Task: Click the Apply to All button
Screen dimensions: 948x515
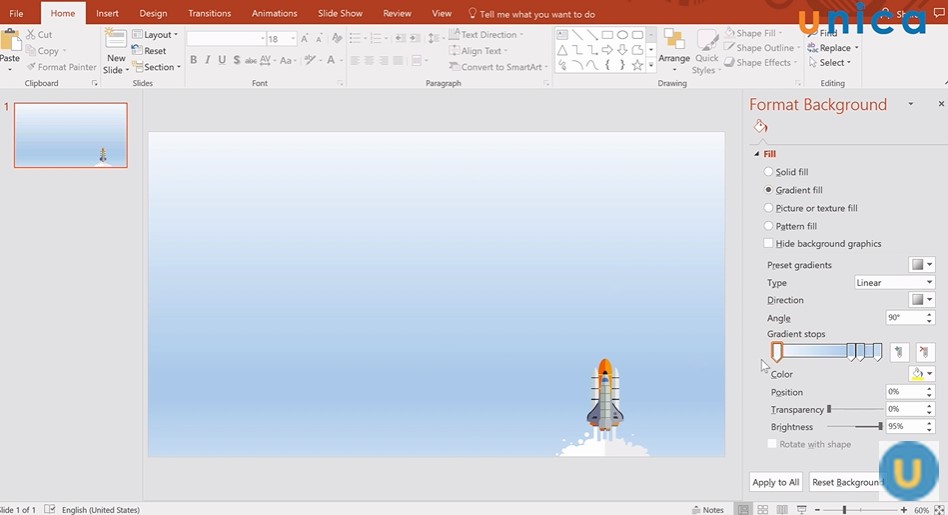Action: click(x=776, y=482)
